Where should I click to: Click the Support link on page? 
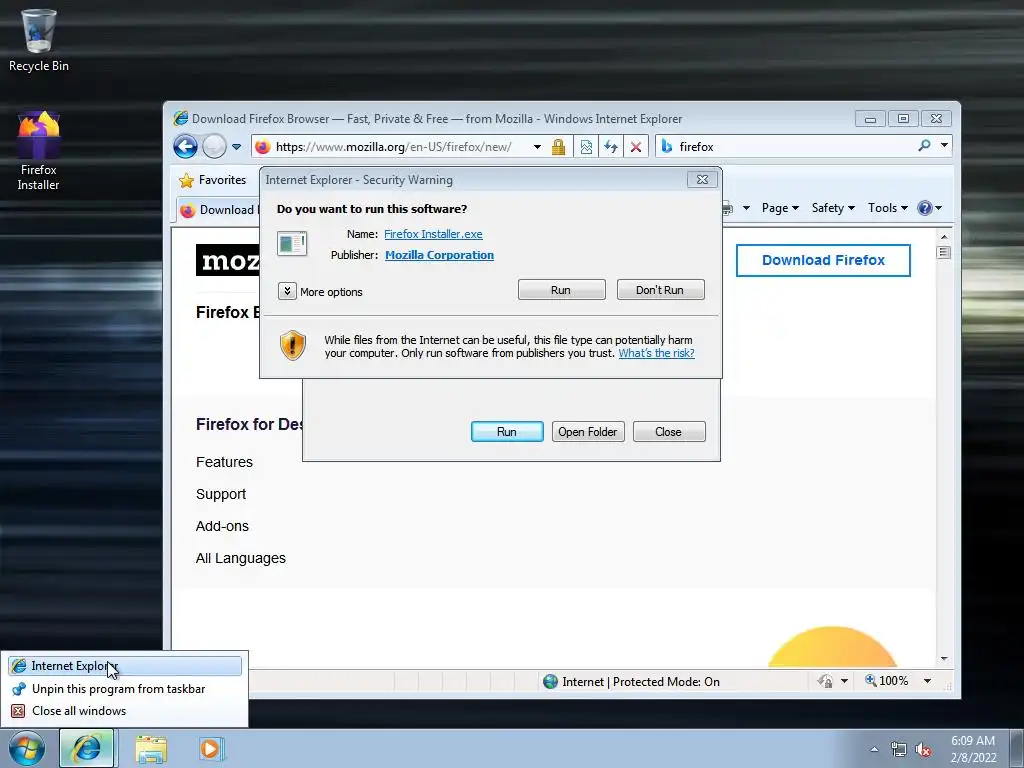click(221, 494)
